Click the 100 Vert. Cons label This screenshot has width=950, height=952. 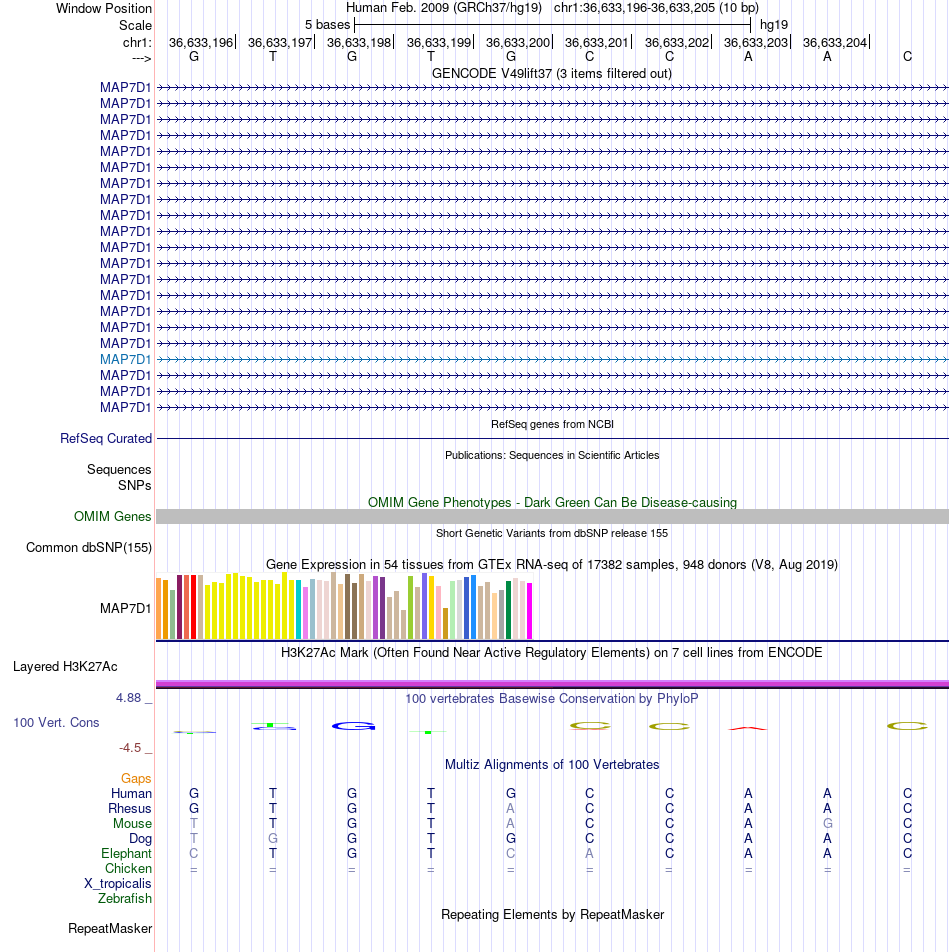(56, 722)
